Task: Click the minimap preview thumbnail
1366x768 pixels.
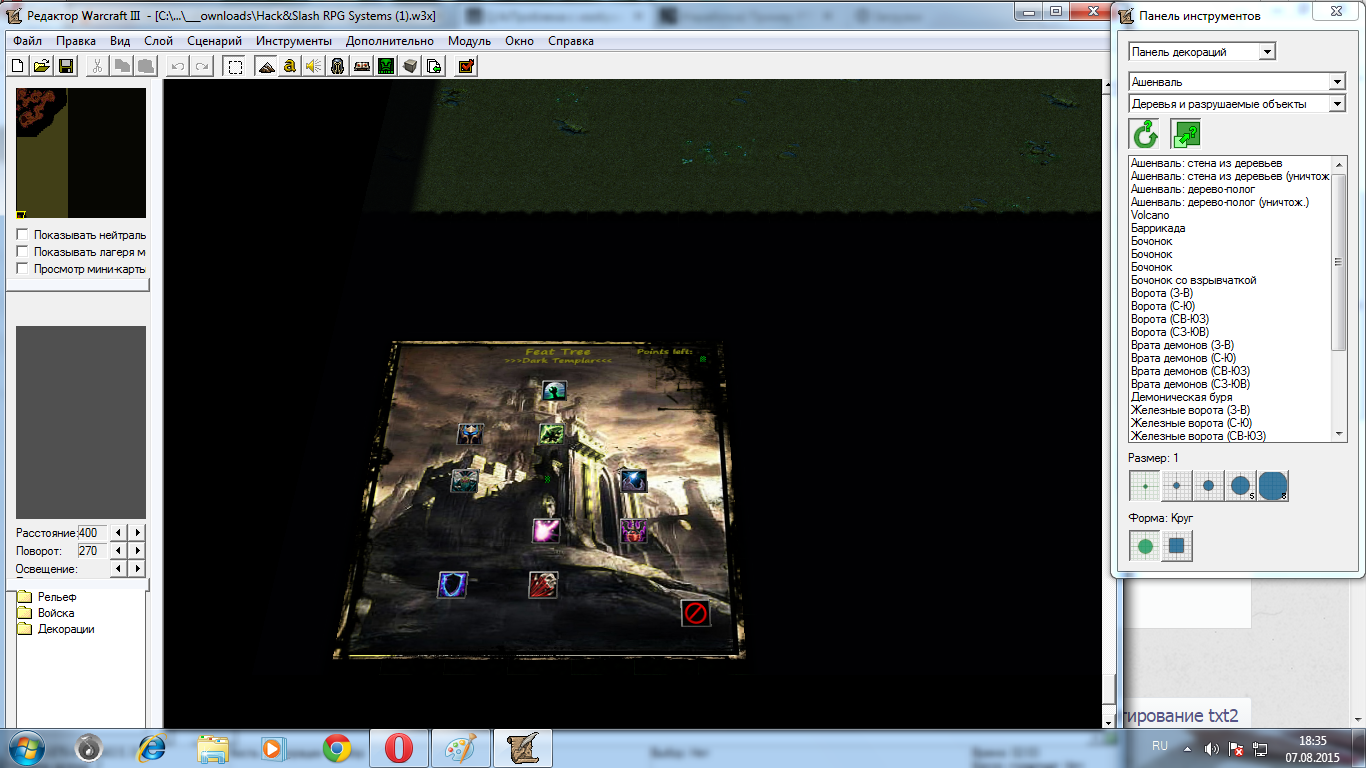Action: (81, 152)
